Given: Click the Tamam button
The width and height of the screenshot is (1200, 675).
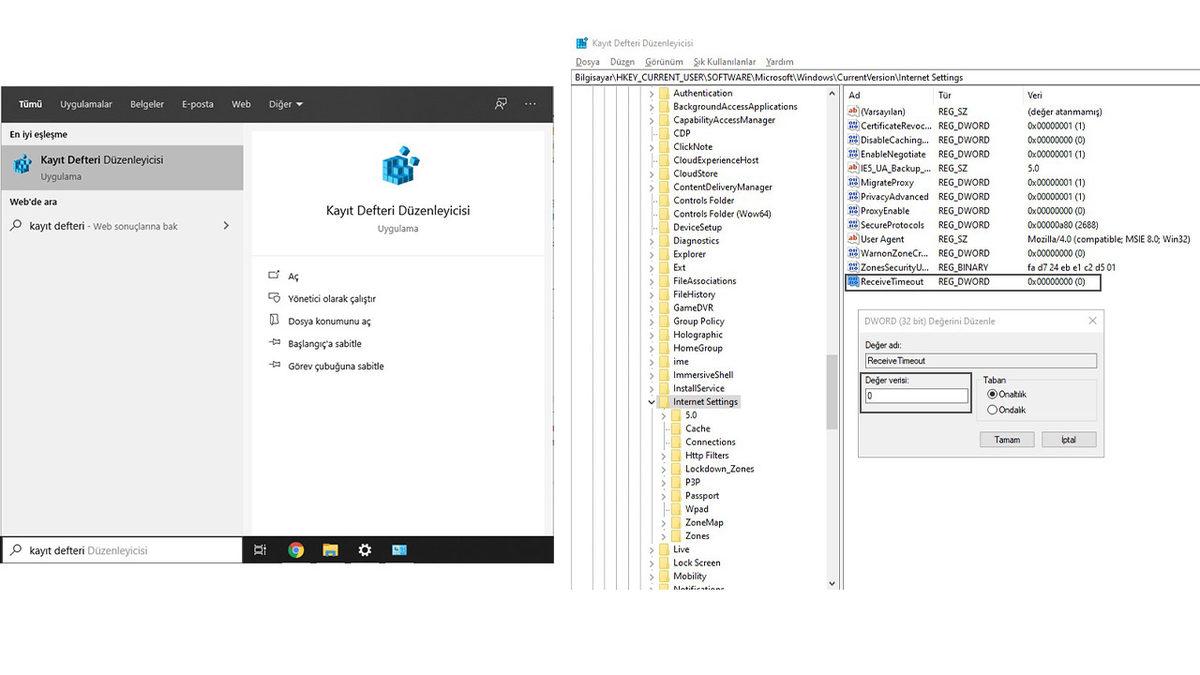Looking at the screenshot, I should 1007,440.
